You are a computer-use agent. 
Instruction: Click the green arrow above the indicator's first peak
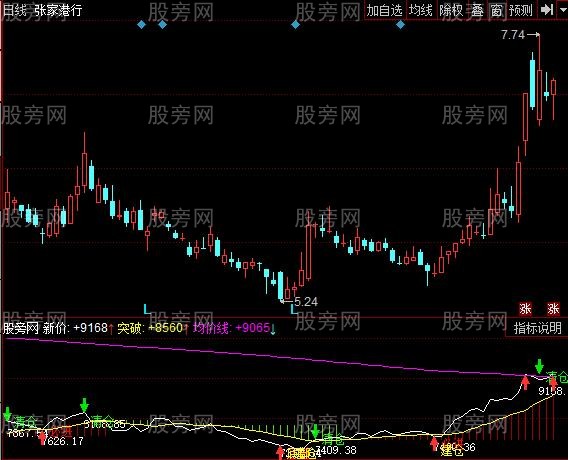[84, 405]
